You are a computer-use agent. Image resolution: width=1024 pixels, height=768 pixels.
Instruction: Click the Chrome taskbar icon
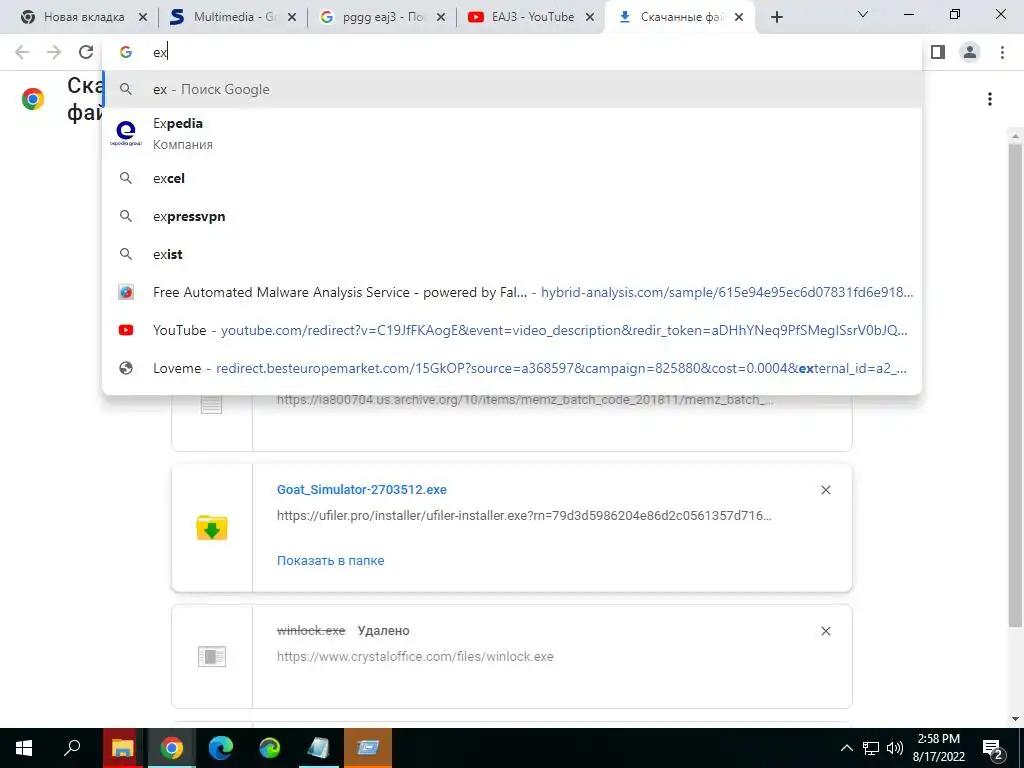pyautogui.click(x=171, y=748)
